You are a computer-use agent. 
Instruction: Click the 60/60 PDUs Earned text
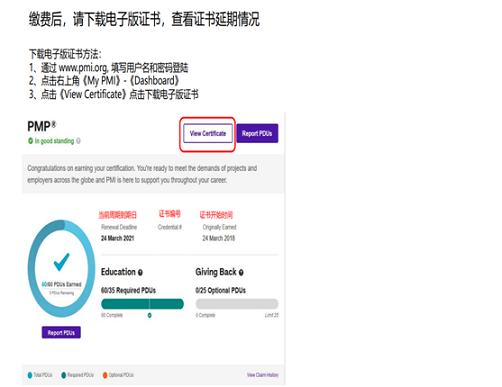pos(61,284)
